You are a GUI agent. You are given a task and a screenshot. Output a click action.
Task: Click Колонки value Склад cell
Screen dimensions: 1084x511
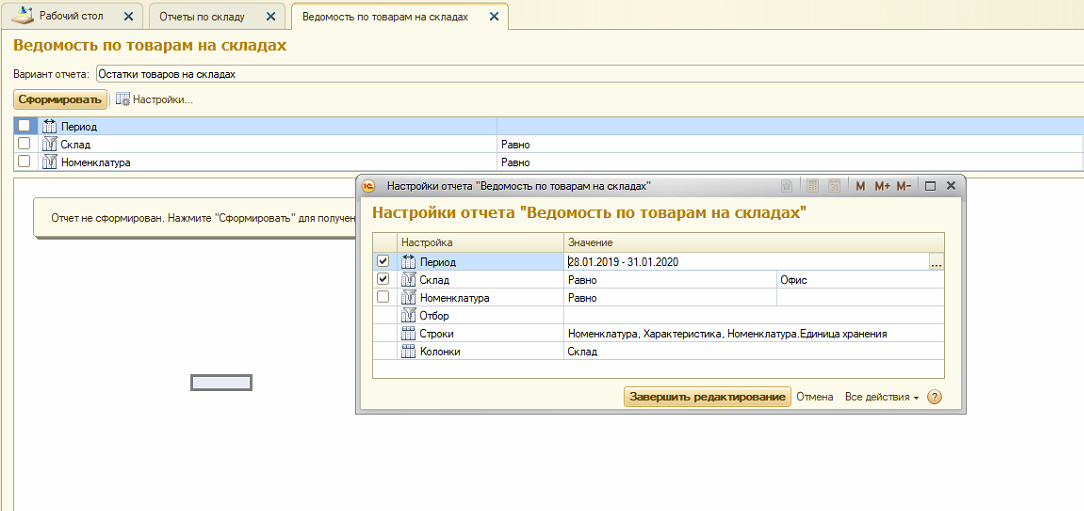tap(754, 351)
